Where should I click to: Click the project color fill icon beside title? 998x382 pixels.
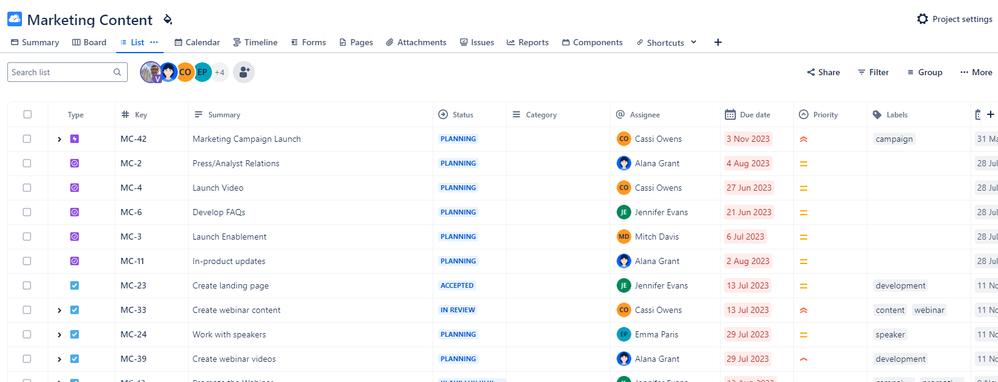[x=167, y=20]
